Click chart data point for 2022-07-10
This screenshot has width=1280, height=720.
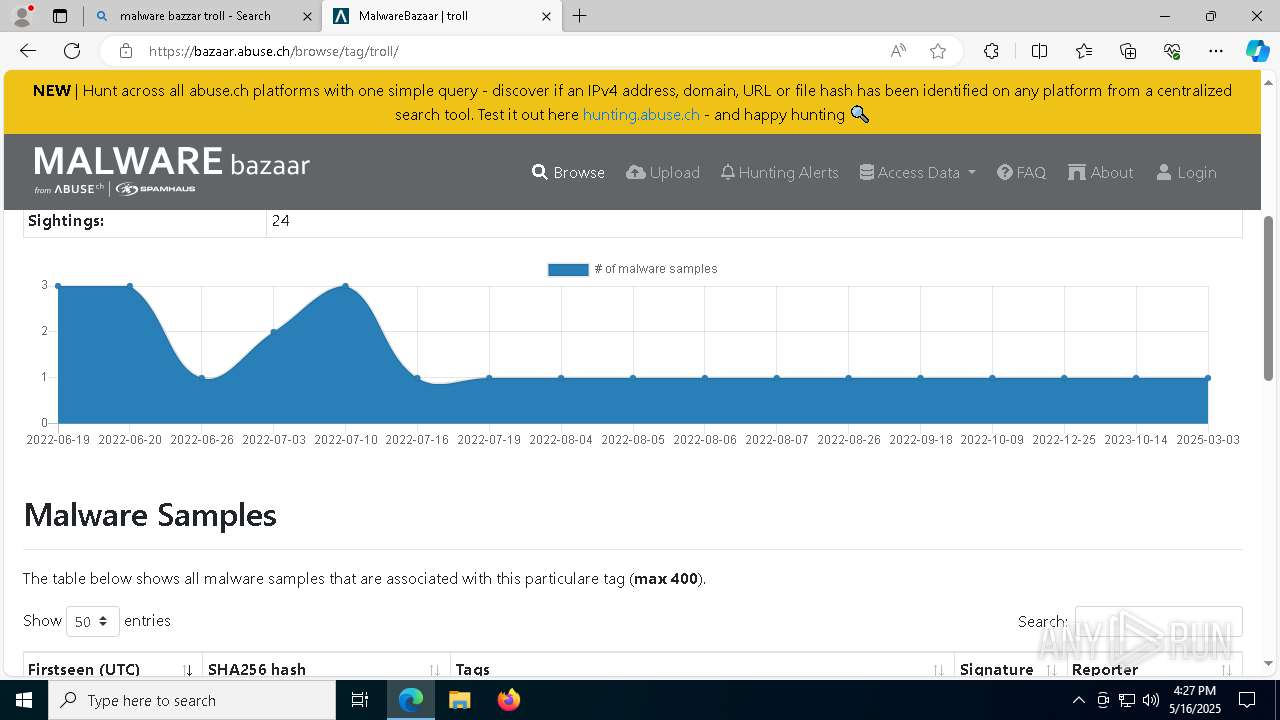(346, 286)
